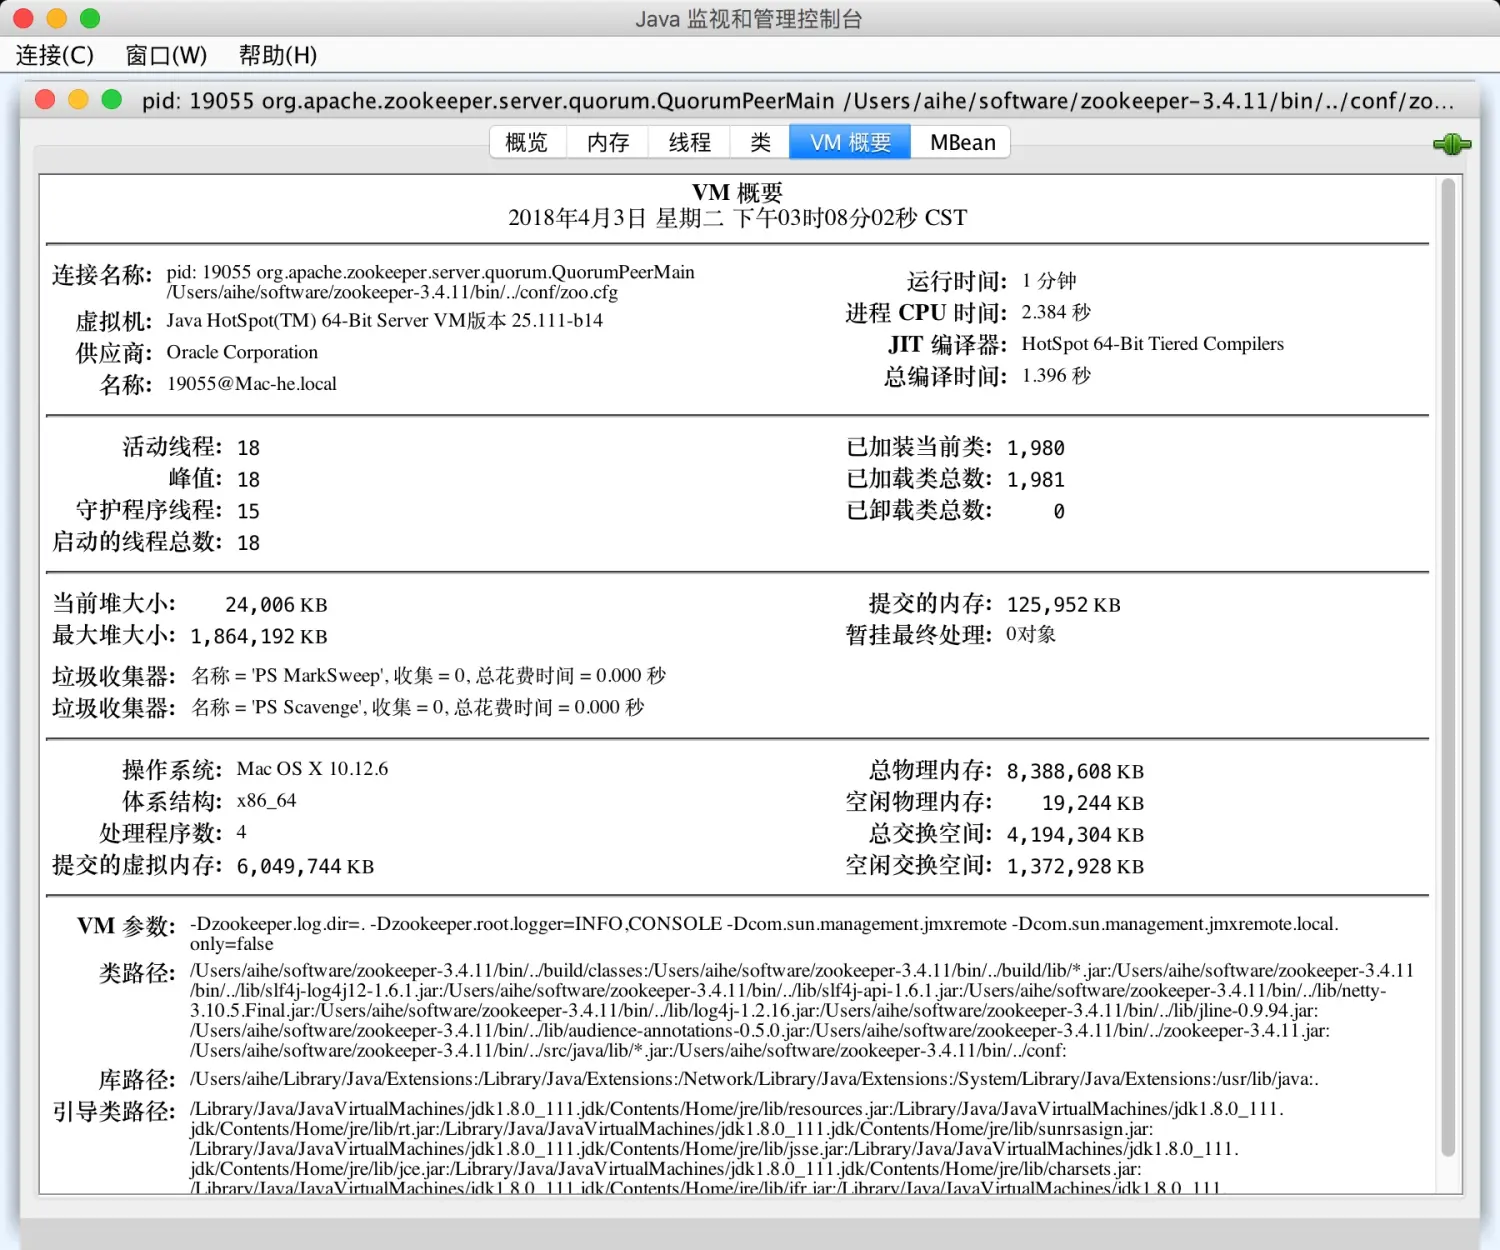This screenshot has width=1500, height=1250.
Task: Click the VM 概要 heading text
Action: click(x=738, y=192)
